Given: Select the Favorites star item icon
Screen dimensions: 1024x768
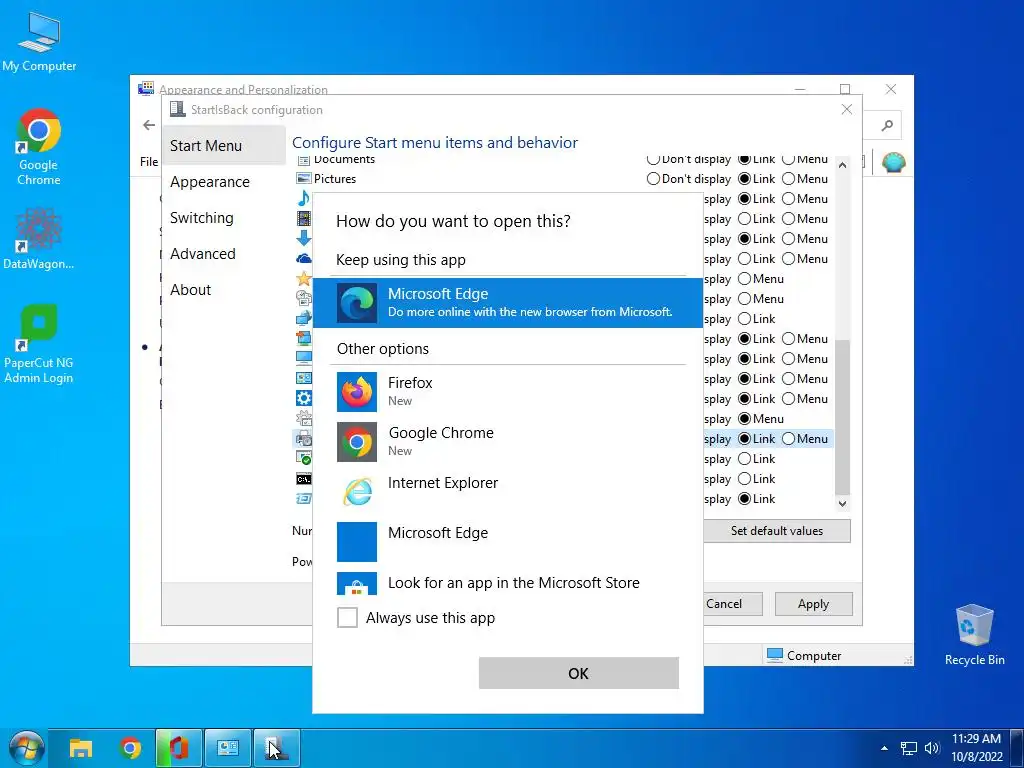Looking at the screenshot, I should (304, 279).
